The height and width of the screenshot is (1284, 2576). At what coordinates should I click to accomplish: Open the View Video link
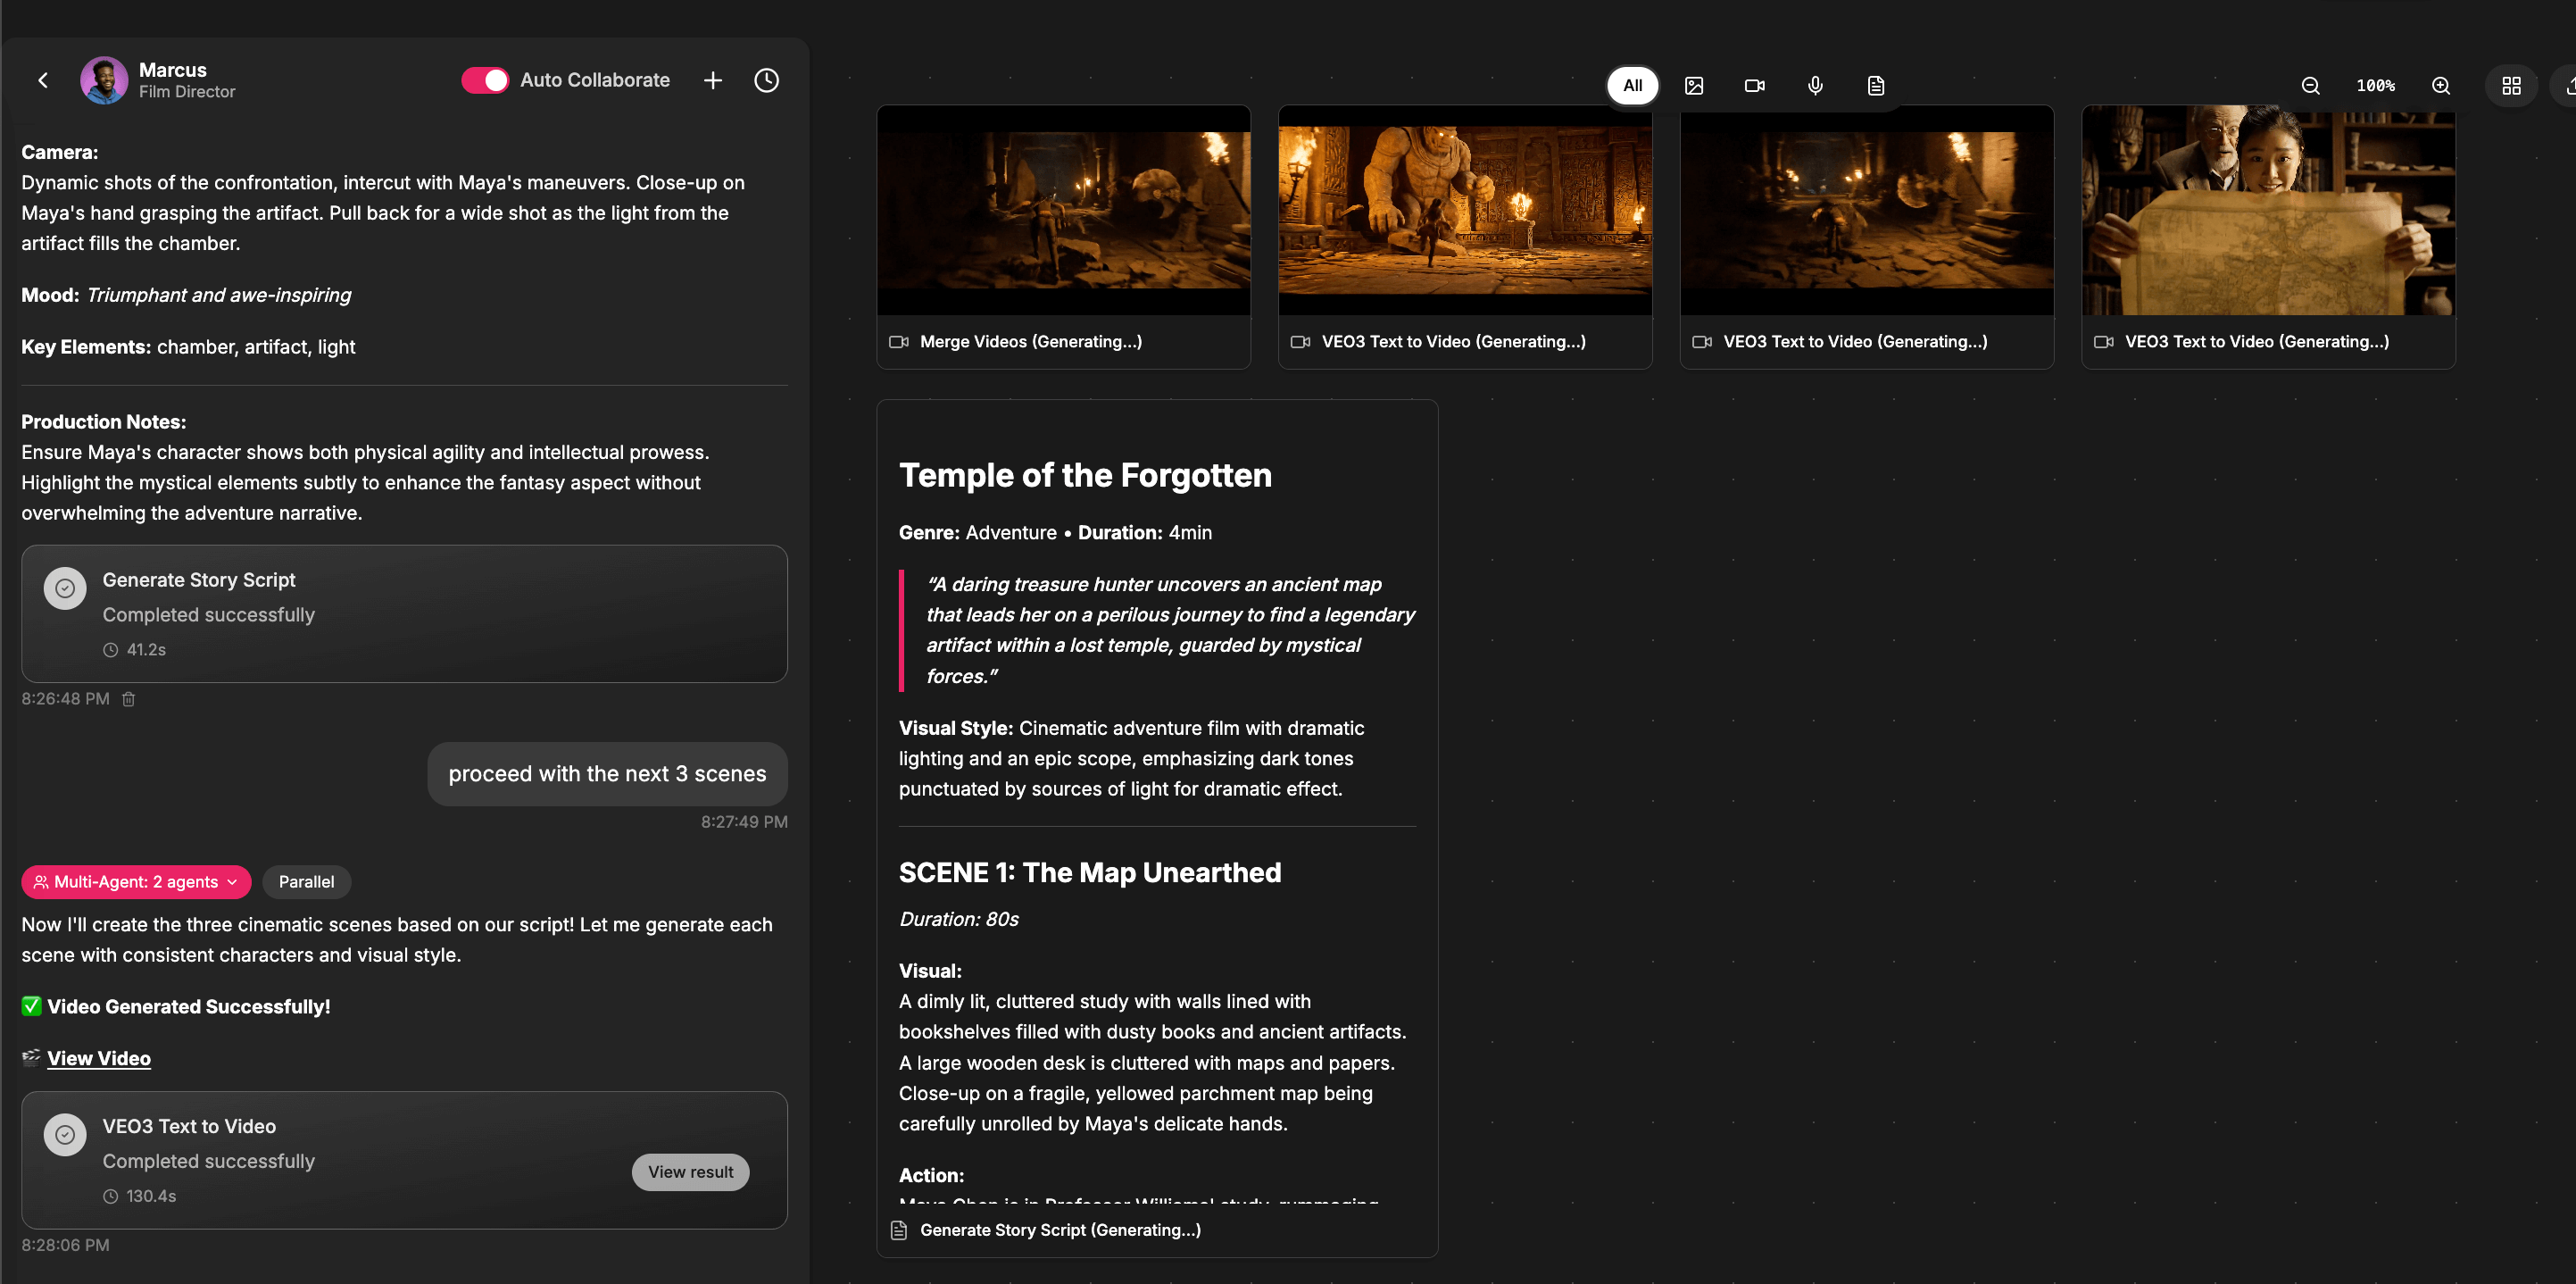click(99, 1058)
